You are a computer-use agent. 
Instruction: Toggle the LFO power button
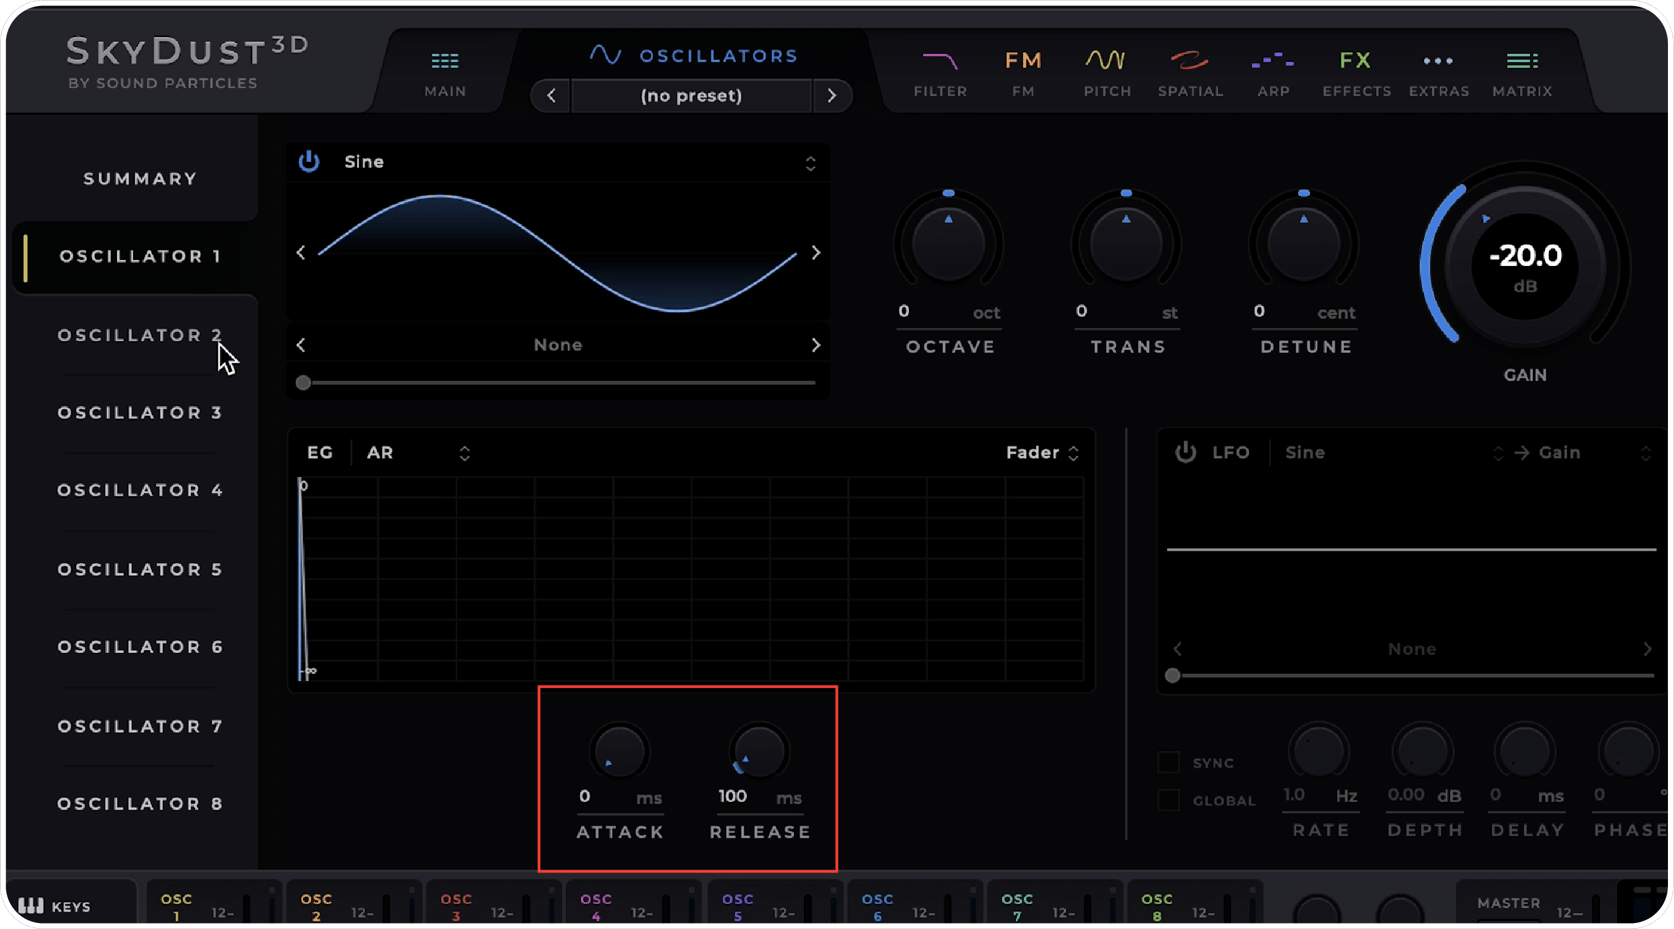(1185, 452)
